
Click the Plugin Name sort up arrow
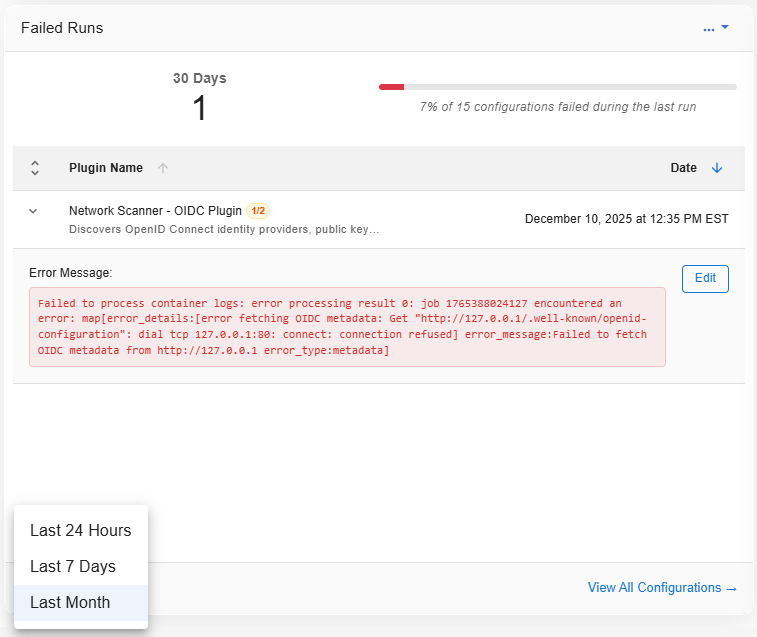pos(163,168)
